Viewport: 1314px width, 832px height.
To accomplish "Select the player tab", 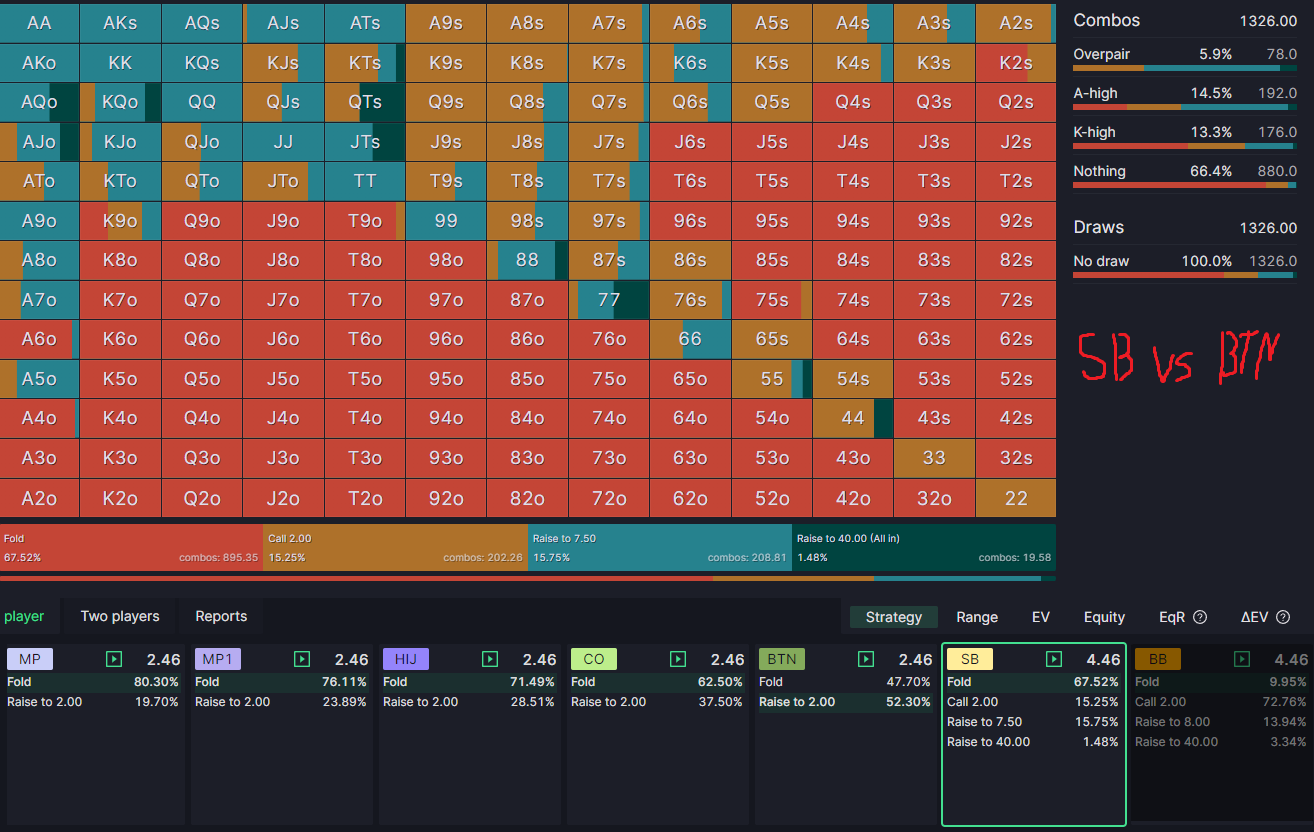I will (x=24, y=616).
